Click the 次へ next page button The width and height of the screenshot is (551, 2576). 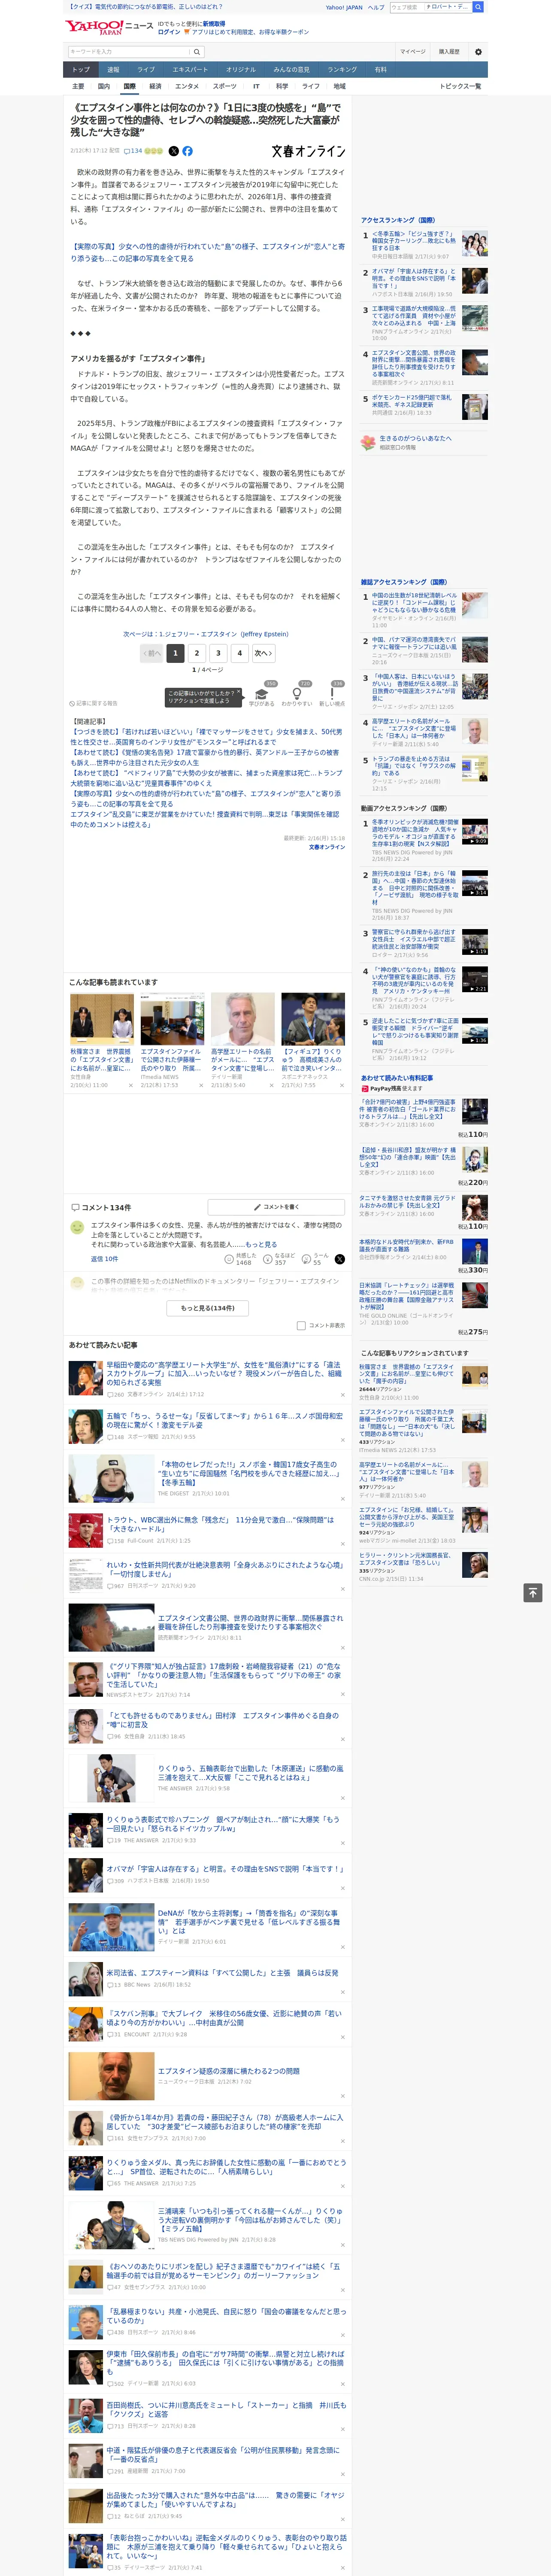click(263, 653)
